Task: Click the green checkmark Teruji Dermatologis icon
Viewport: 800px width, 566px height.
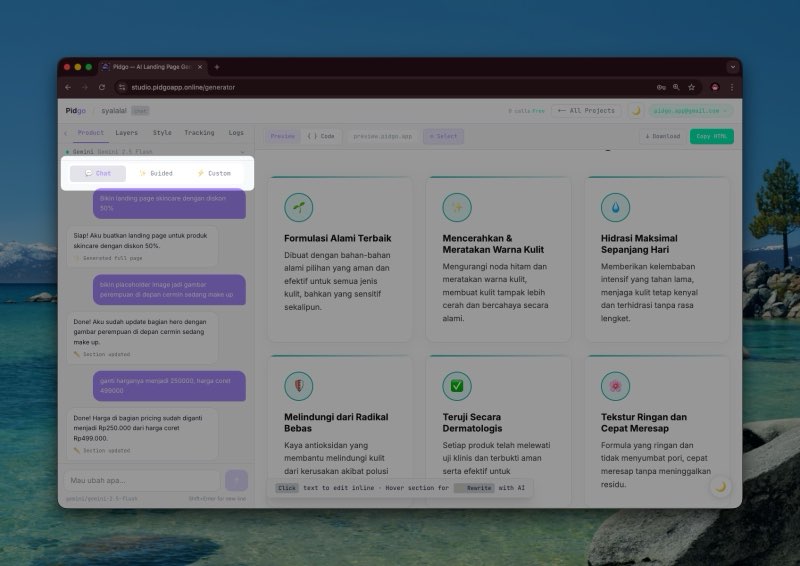Action: (x=456, y=385)
